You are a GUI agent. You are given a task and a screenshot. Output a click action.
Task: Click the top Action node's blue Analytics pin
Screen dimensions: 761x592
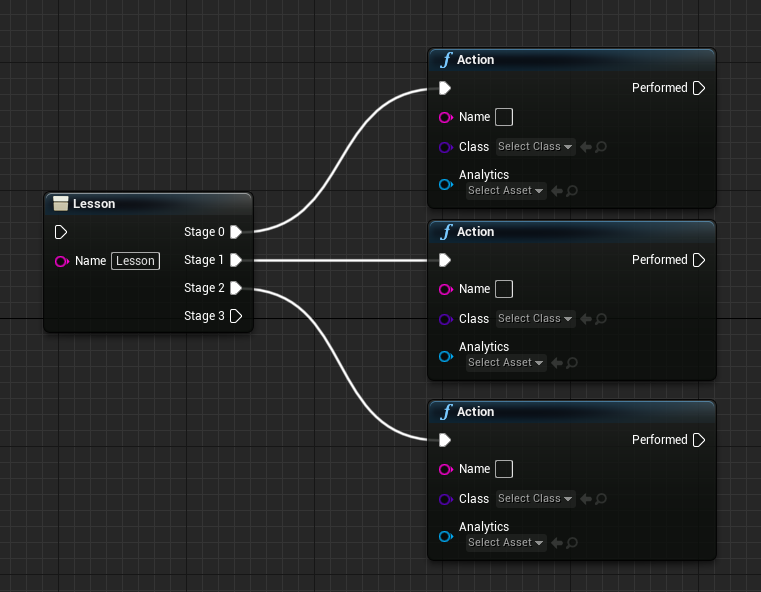click(446, 184)
